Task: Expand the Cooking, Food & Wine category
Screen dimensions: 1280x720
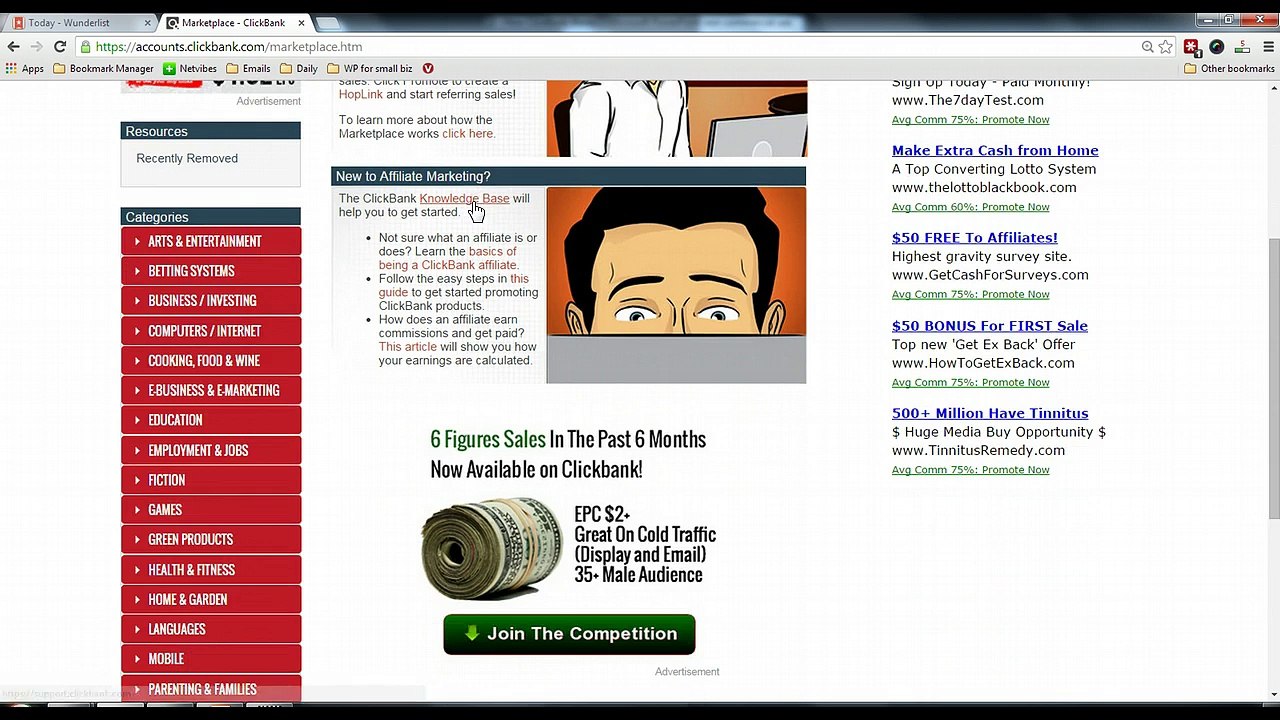Action: (x=211, y=361)
